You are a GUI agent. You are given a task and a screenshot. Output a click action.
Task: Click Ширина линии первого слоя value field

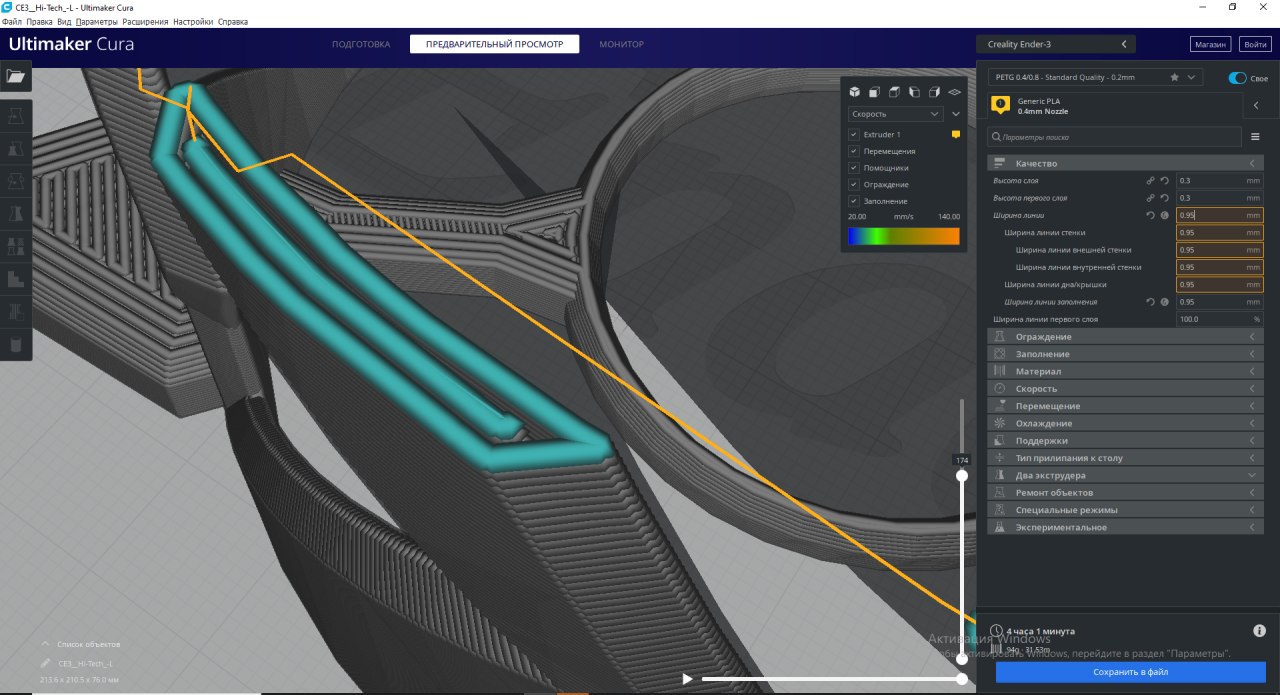(1219, 319)
